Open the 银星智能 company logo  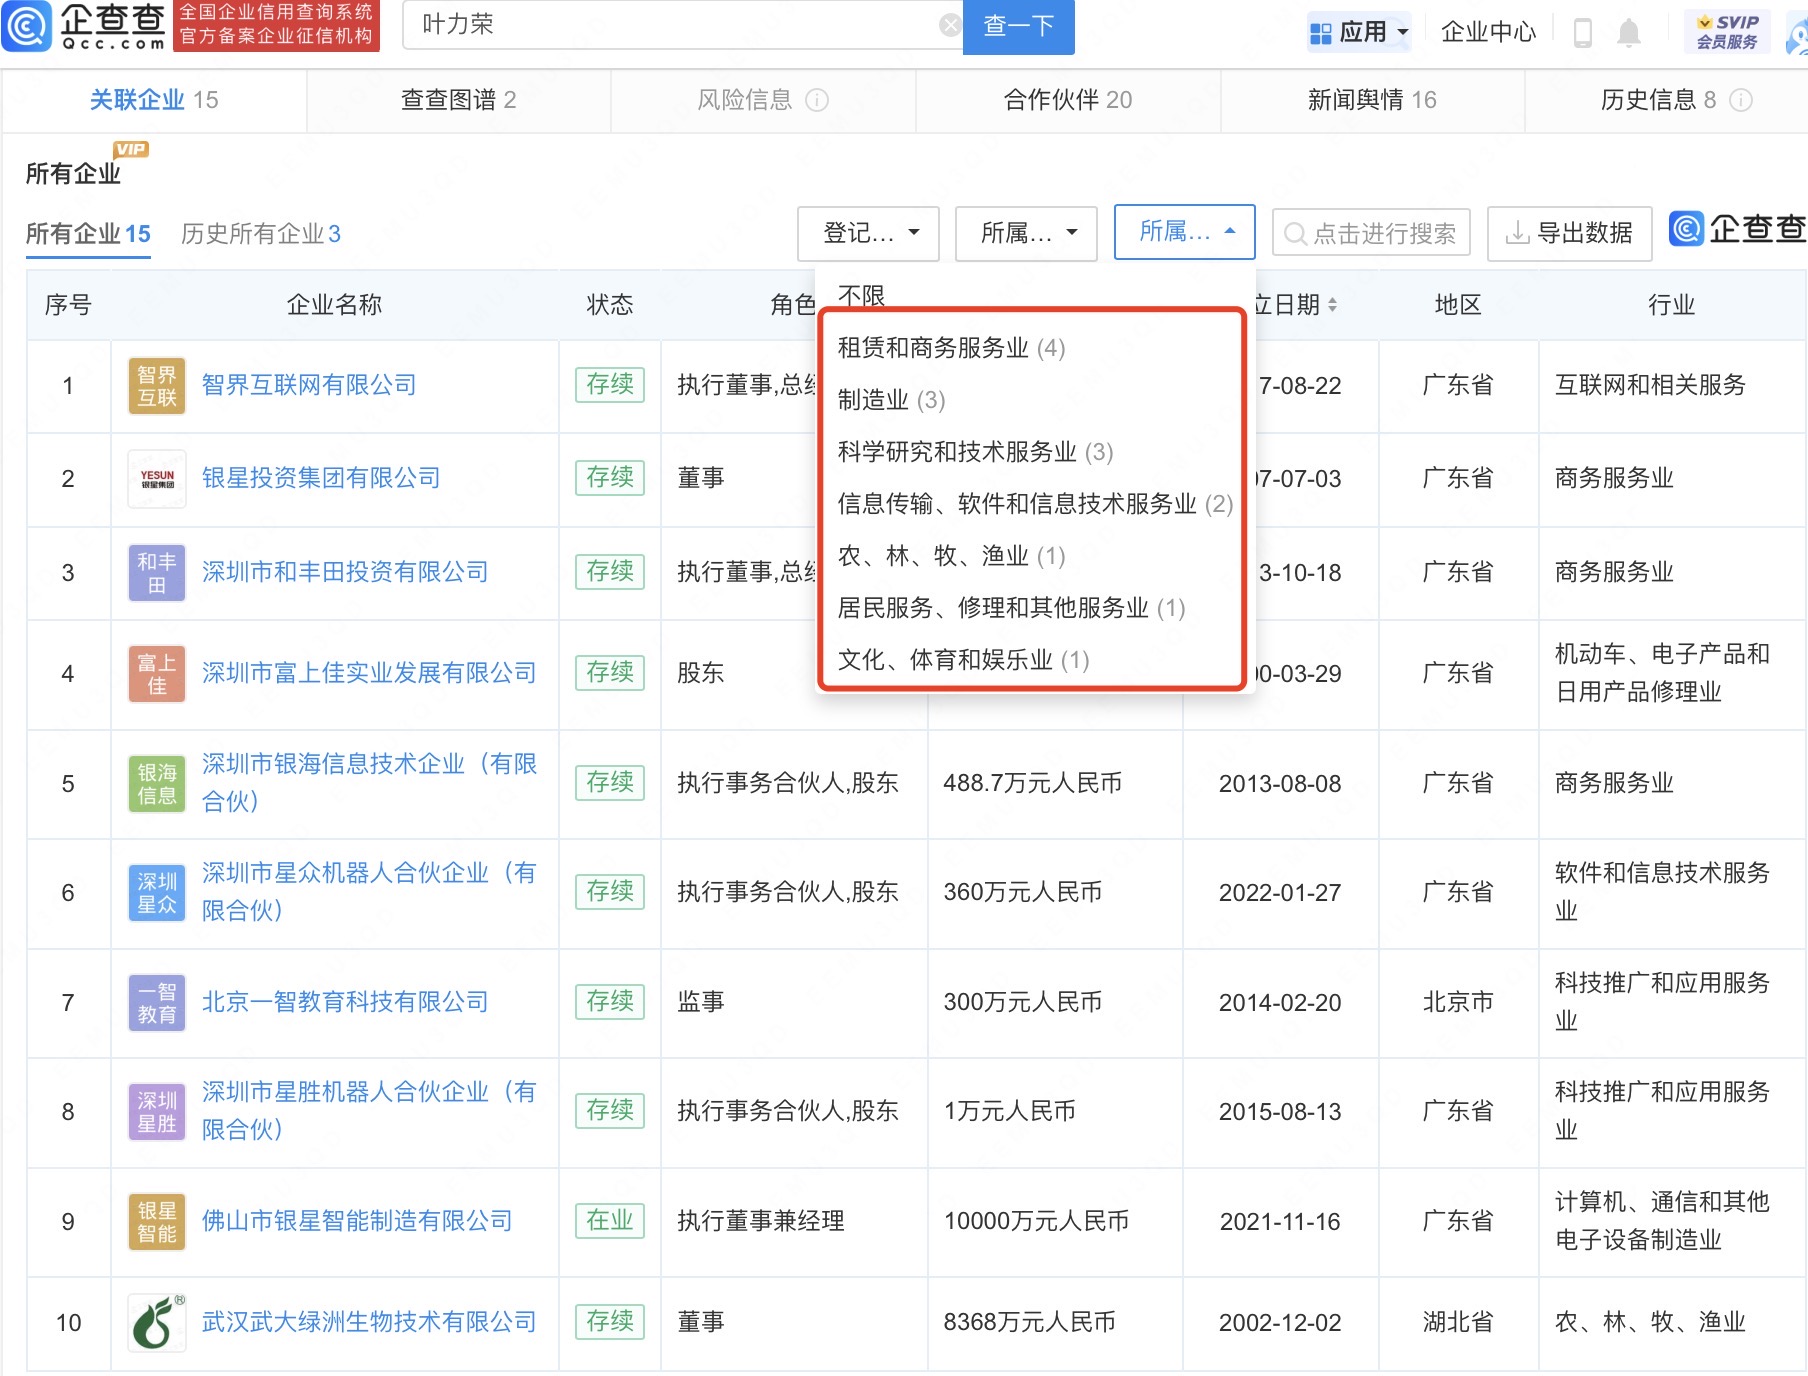point(157,1222)
